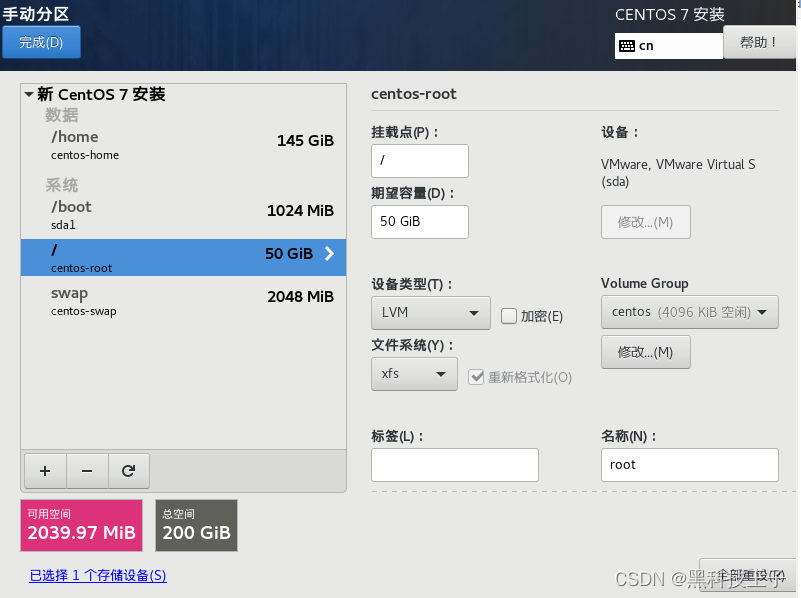
Task: Click the 完成(D) done button
Action: tap(41, 42)
